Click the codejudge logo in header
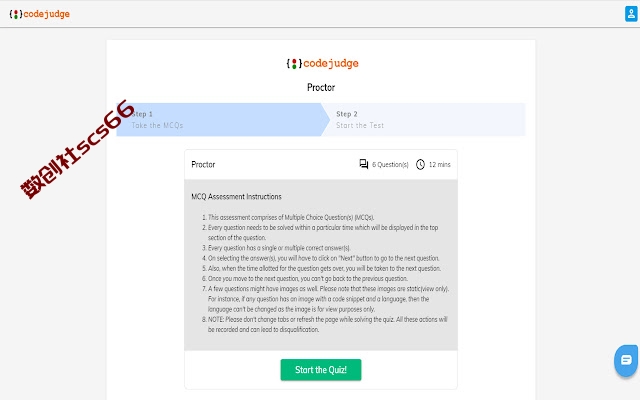Image resolution: width=640 pixels, height=400 pixels. tap(40, 14)
